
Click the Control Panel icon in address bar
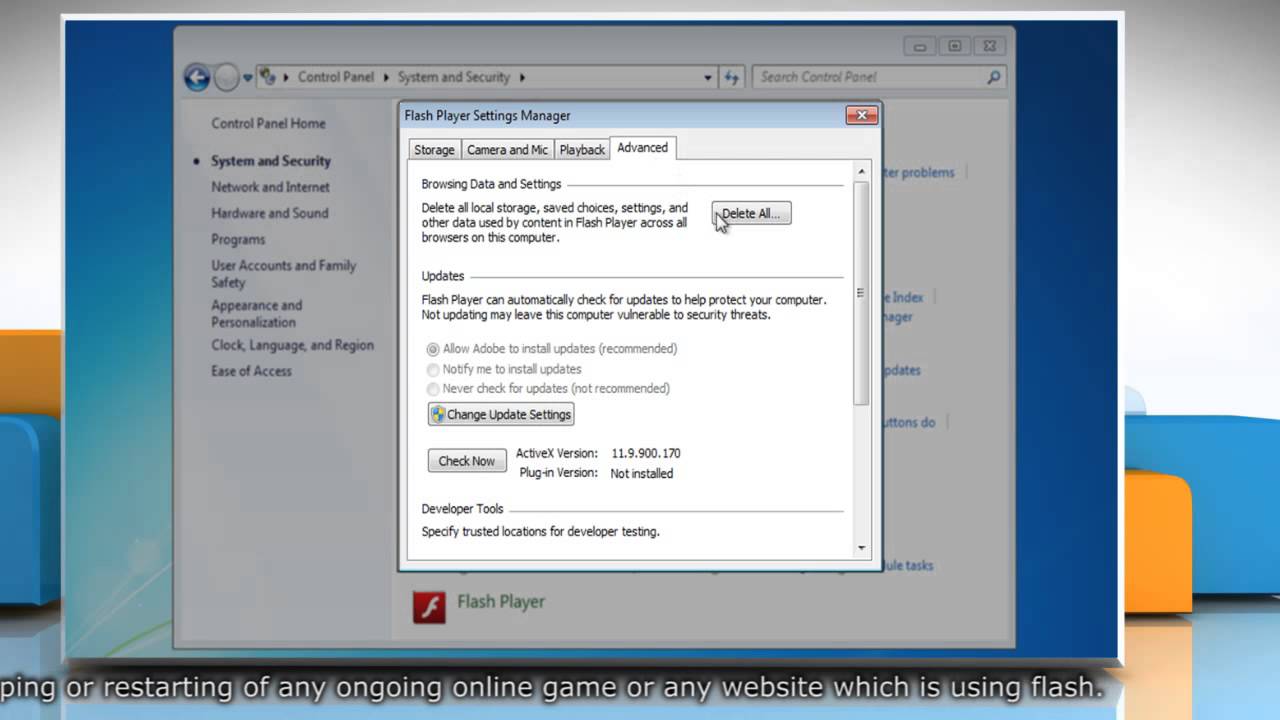tap(268, 77)
